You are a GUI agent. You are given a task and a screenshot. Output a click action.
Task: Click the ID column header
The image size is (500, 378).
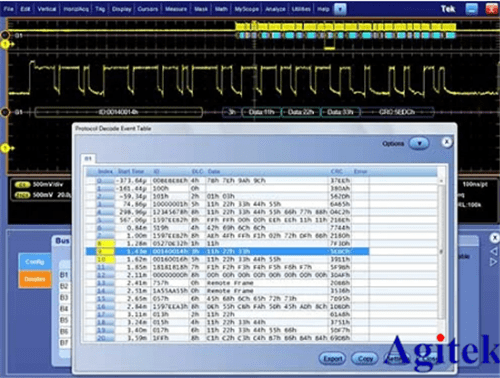[156, 172]
